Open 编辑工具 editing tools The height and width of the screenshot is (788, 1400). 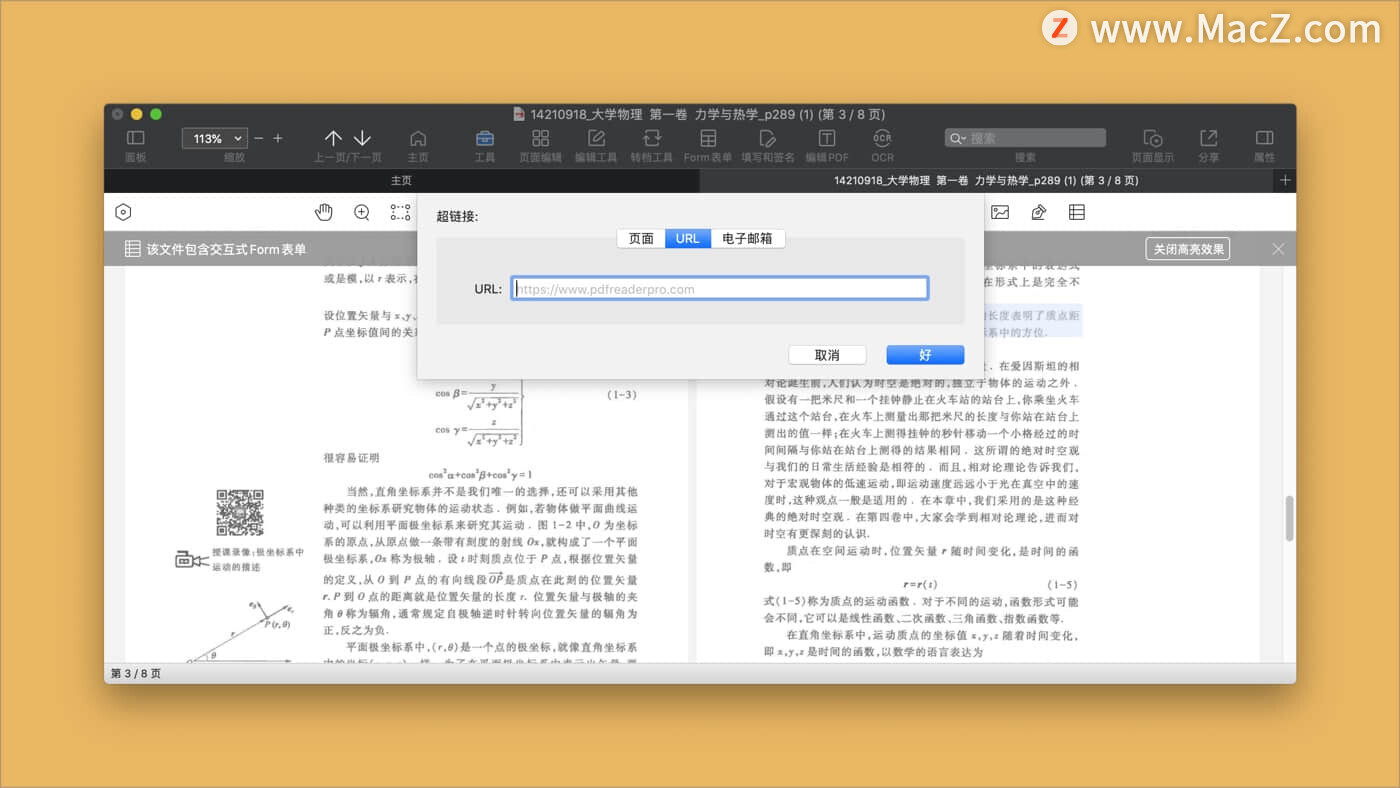596,138
